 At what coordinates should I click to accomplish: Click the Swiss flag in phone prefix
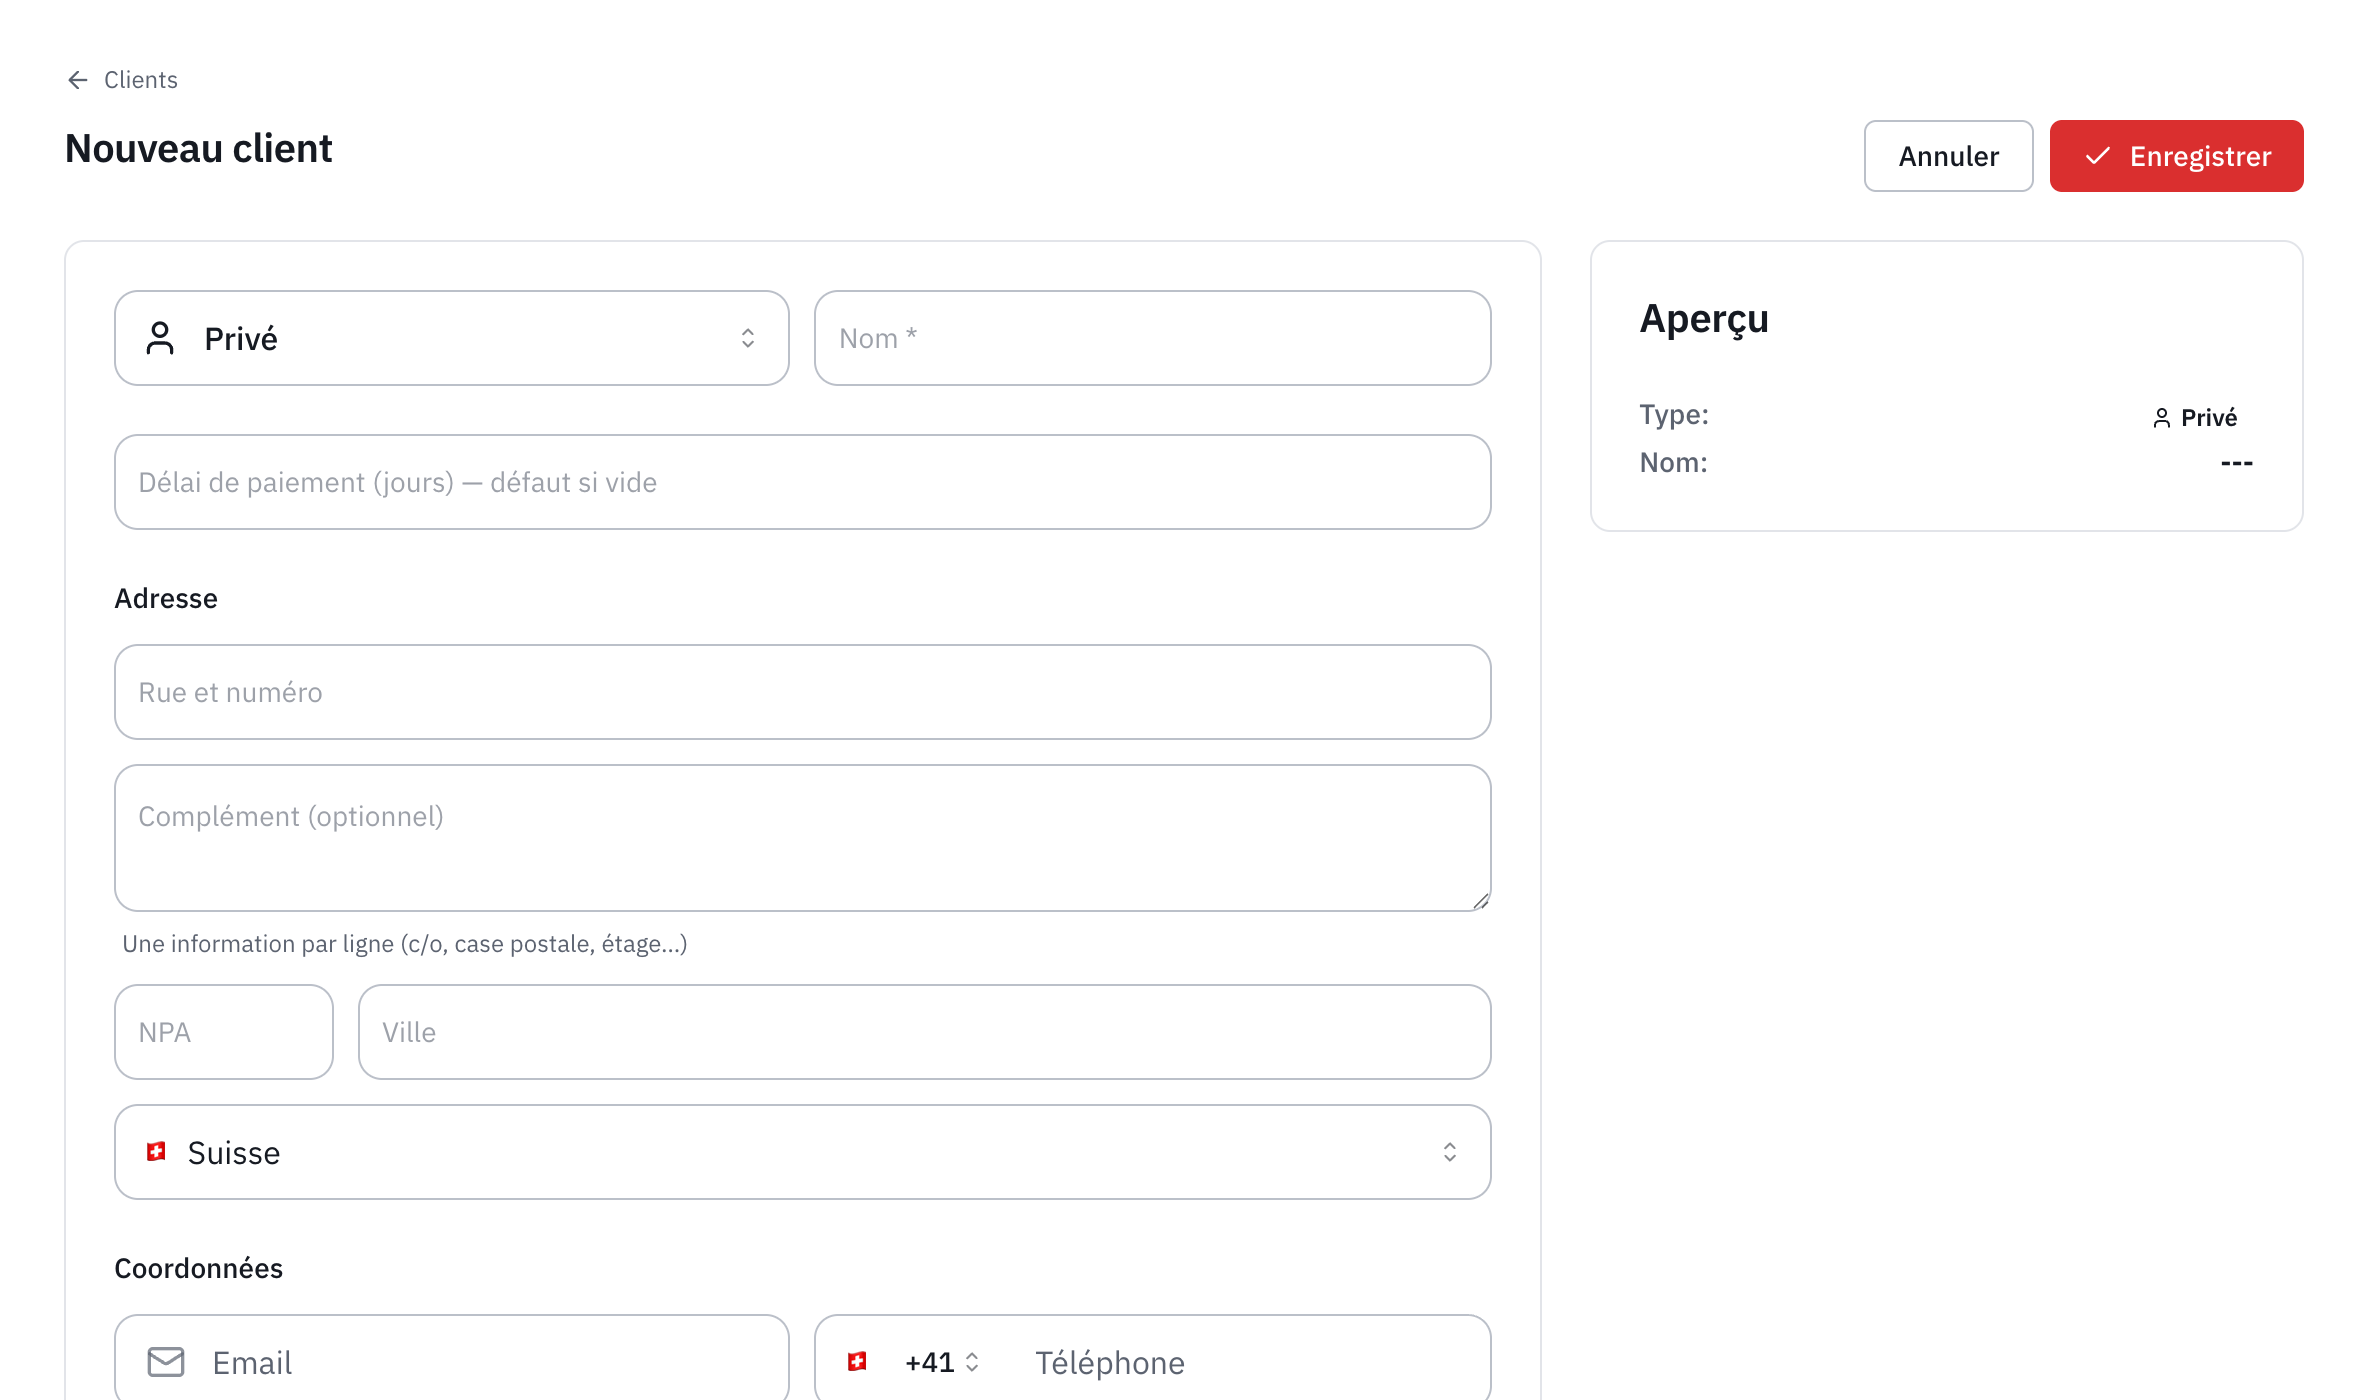857,1361
